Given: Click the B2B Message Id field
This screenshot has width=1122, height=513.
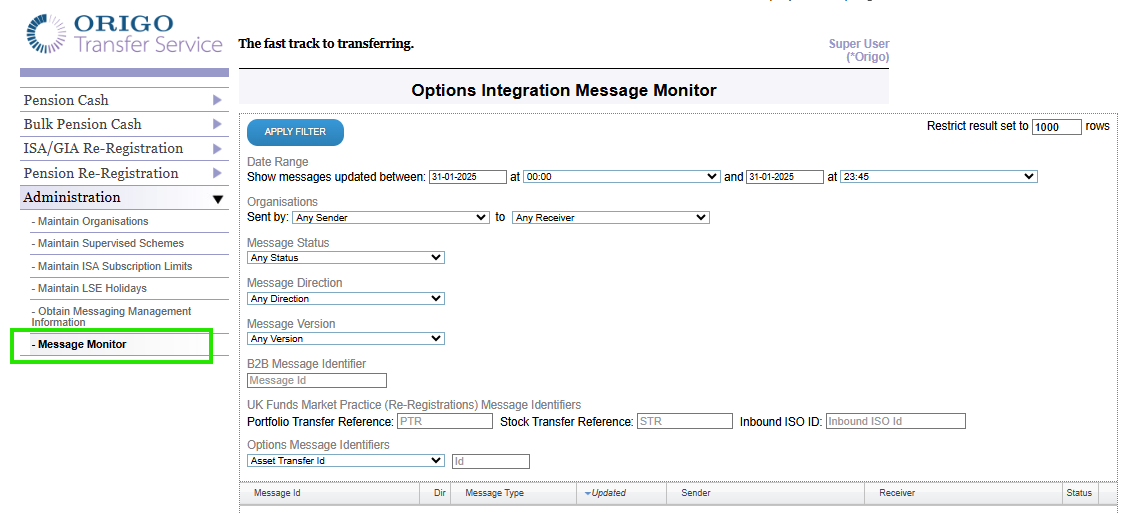Looking at the screenshot, I should point(317,381).
